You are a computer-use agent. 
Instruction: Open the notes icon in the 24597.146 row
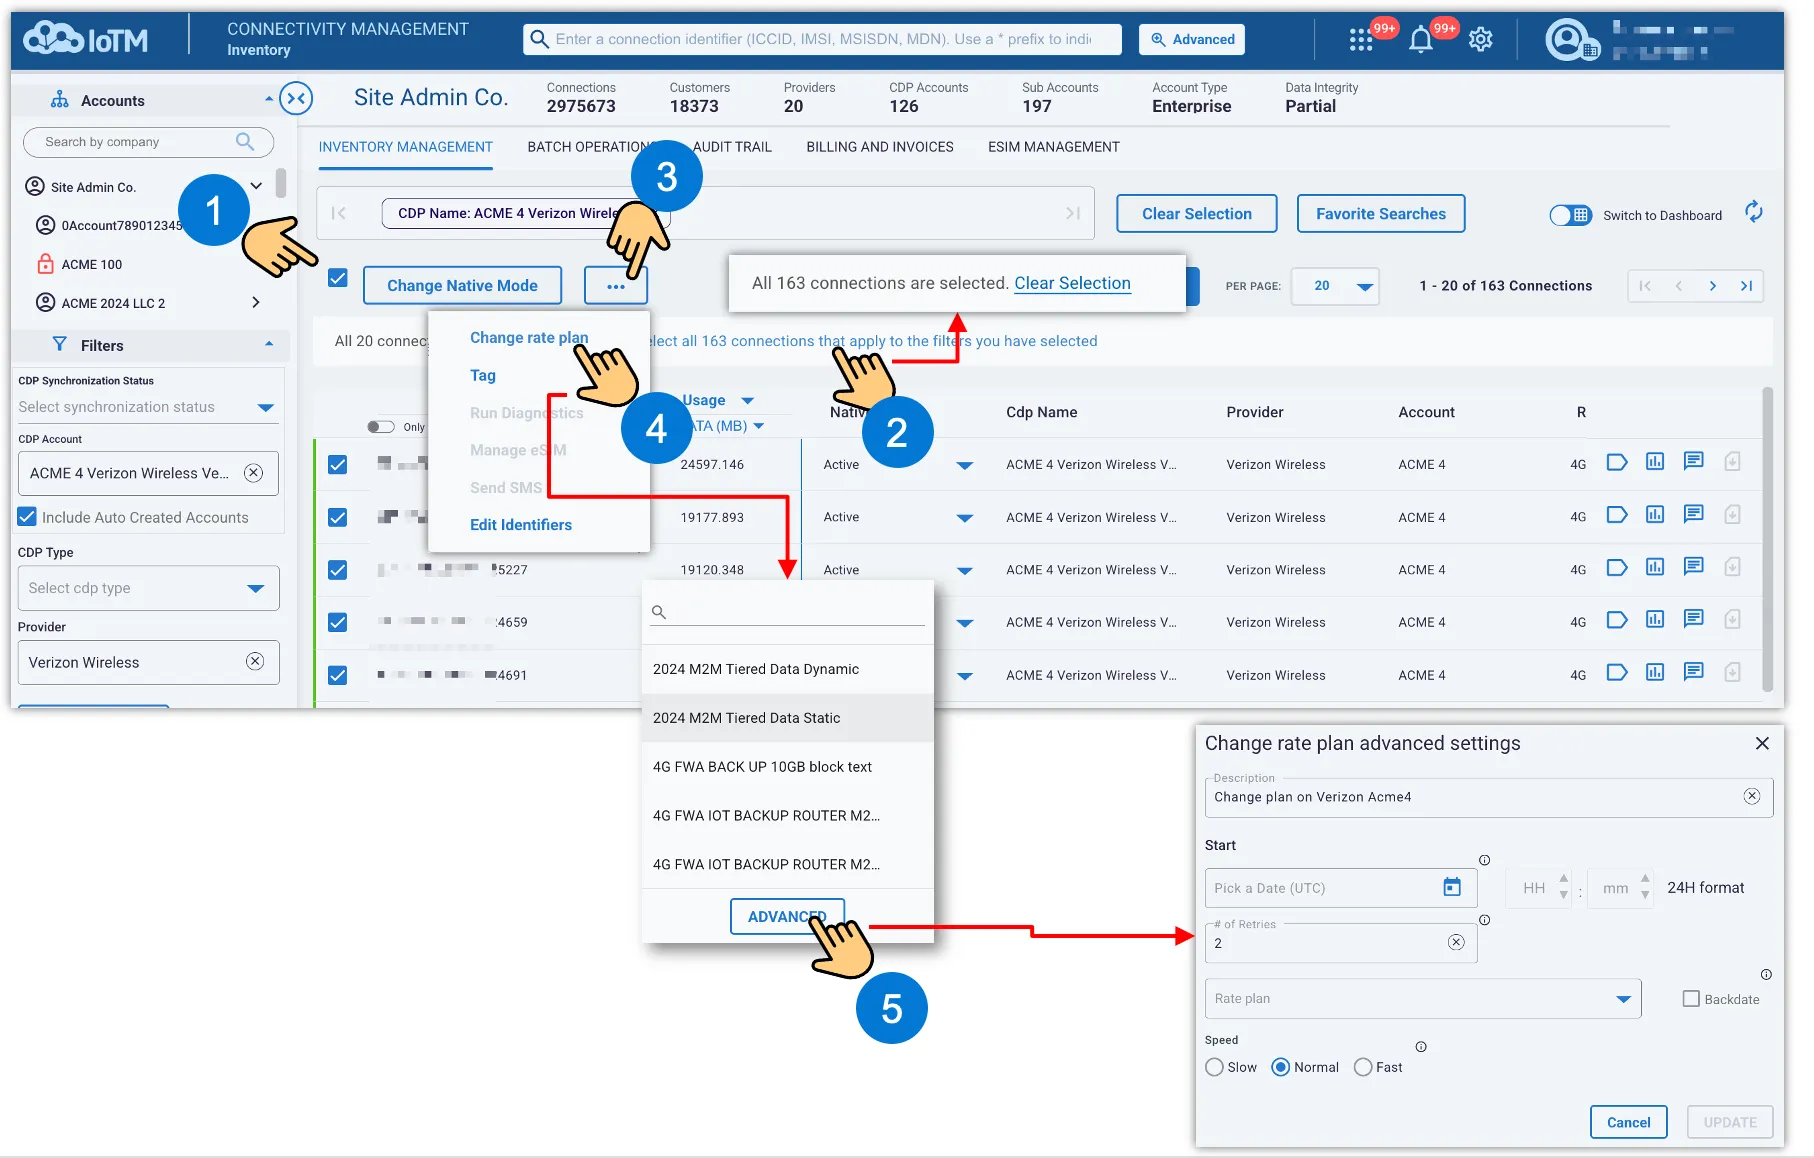click(x=1693, y=462)
